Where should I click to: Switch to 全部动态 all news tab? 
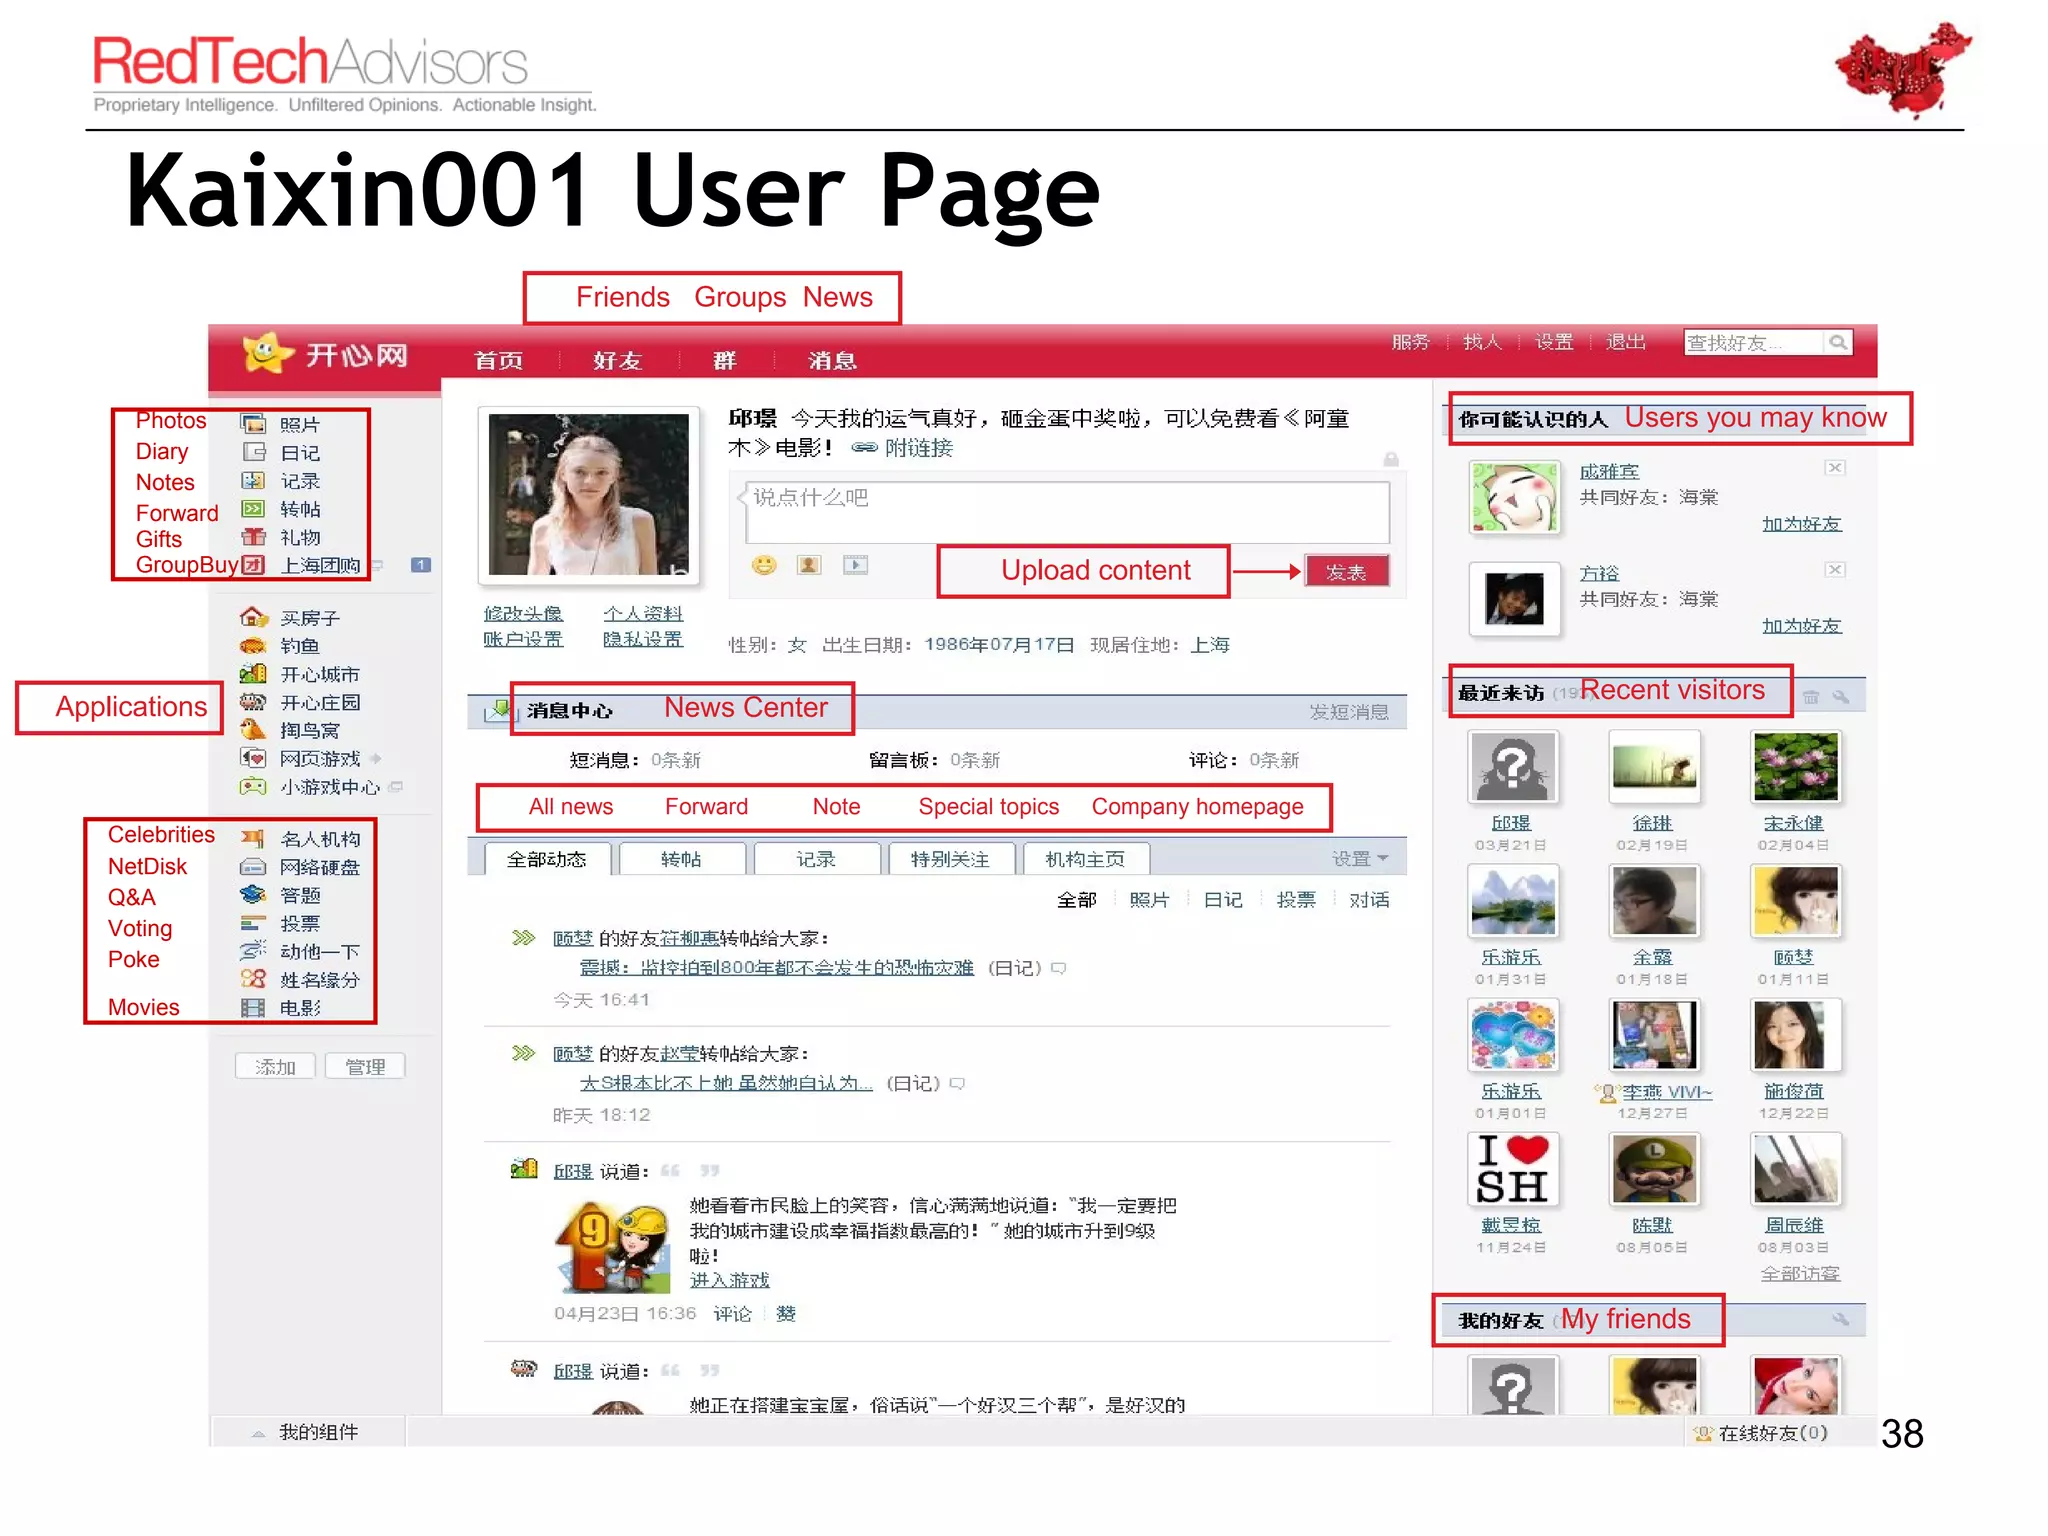[x=547, y=859]
